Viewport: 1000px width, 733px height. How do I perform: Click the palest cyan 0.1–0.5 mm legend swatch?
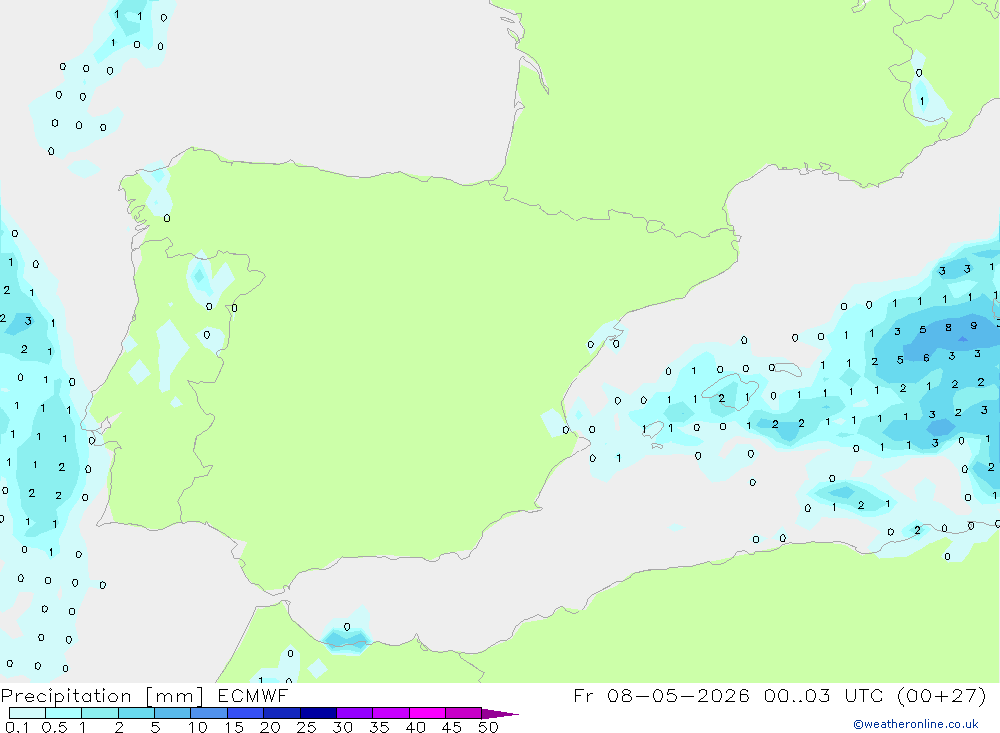[x=27, y=713]
